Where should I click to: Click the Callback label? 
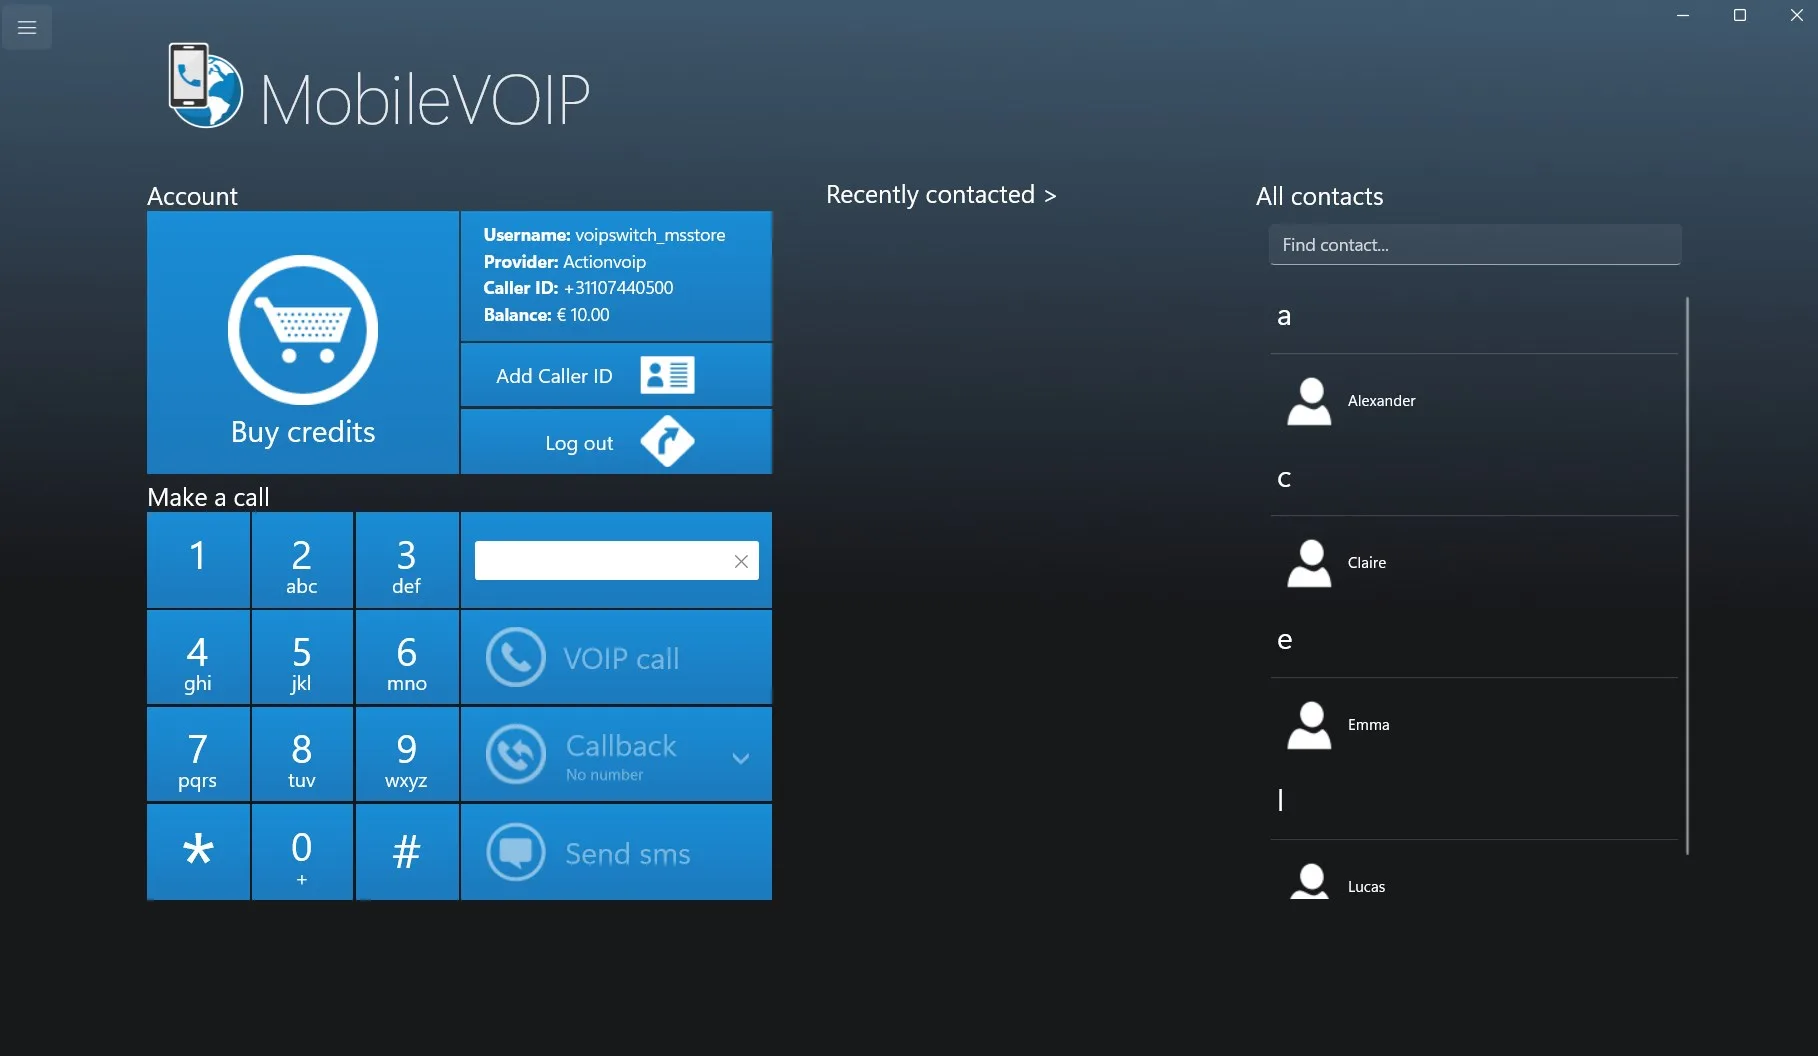[x=621, y=746]
